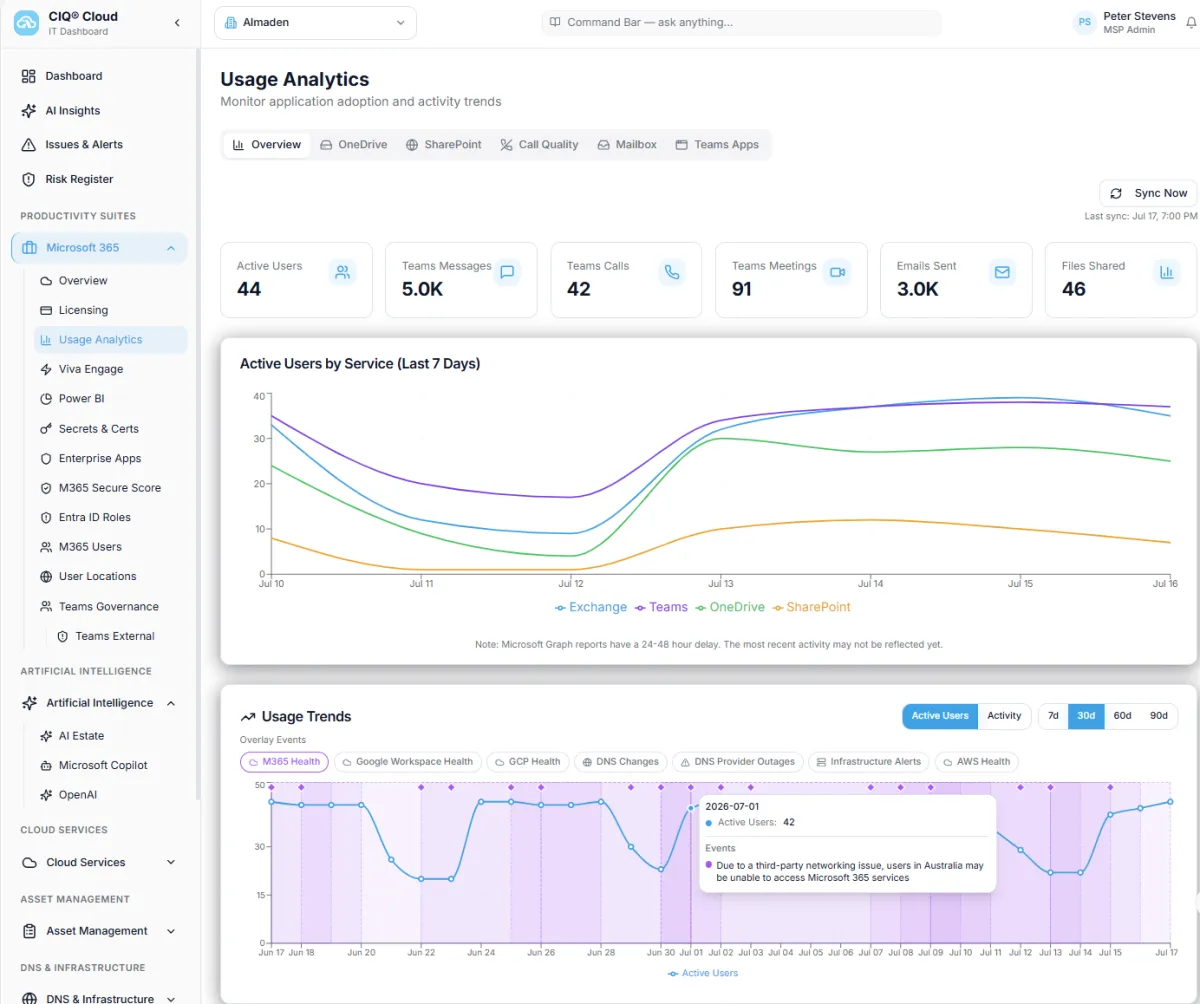Select the 30d time range
This screenshot has width=1200, height=1004.
1086,716
